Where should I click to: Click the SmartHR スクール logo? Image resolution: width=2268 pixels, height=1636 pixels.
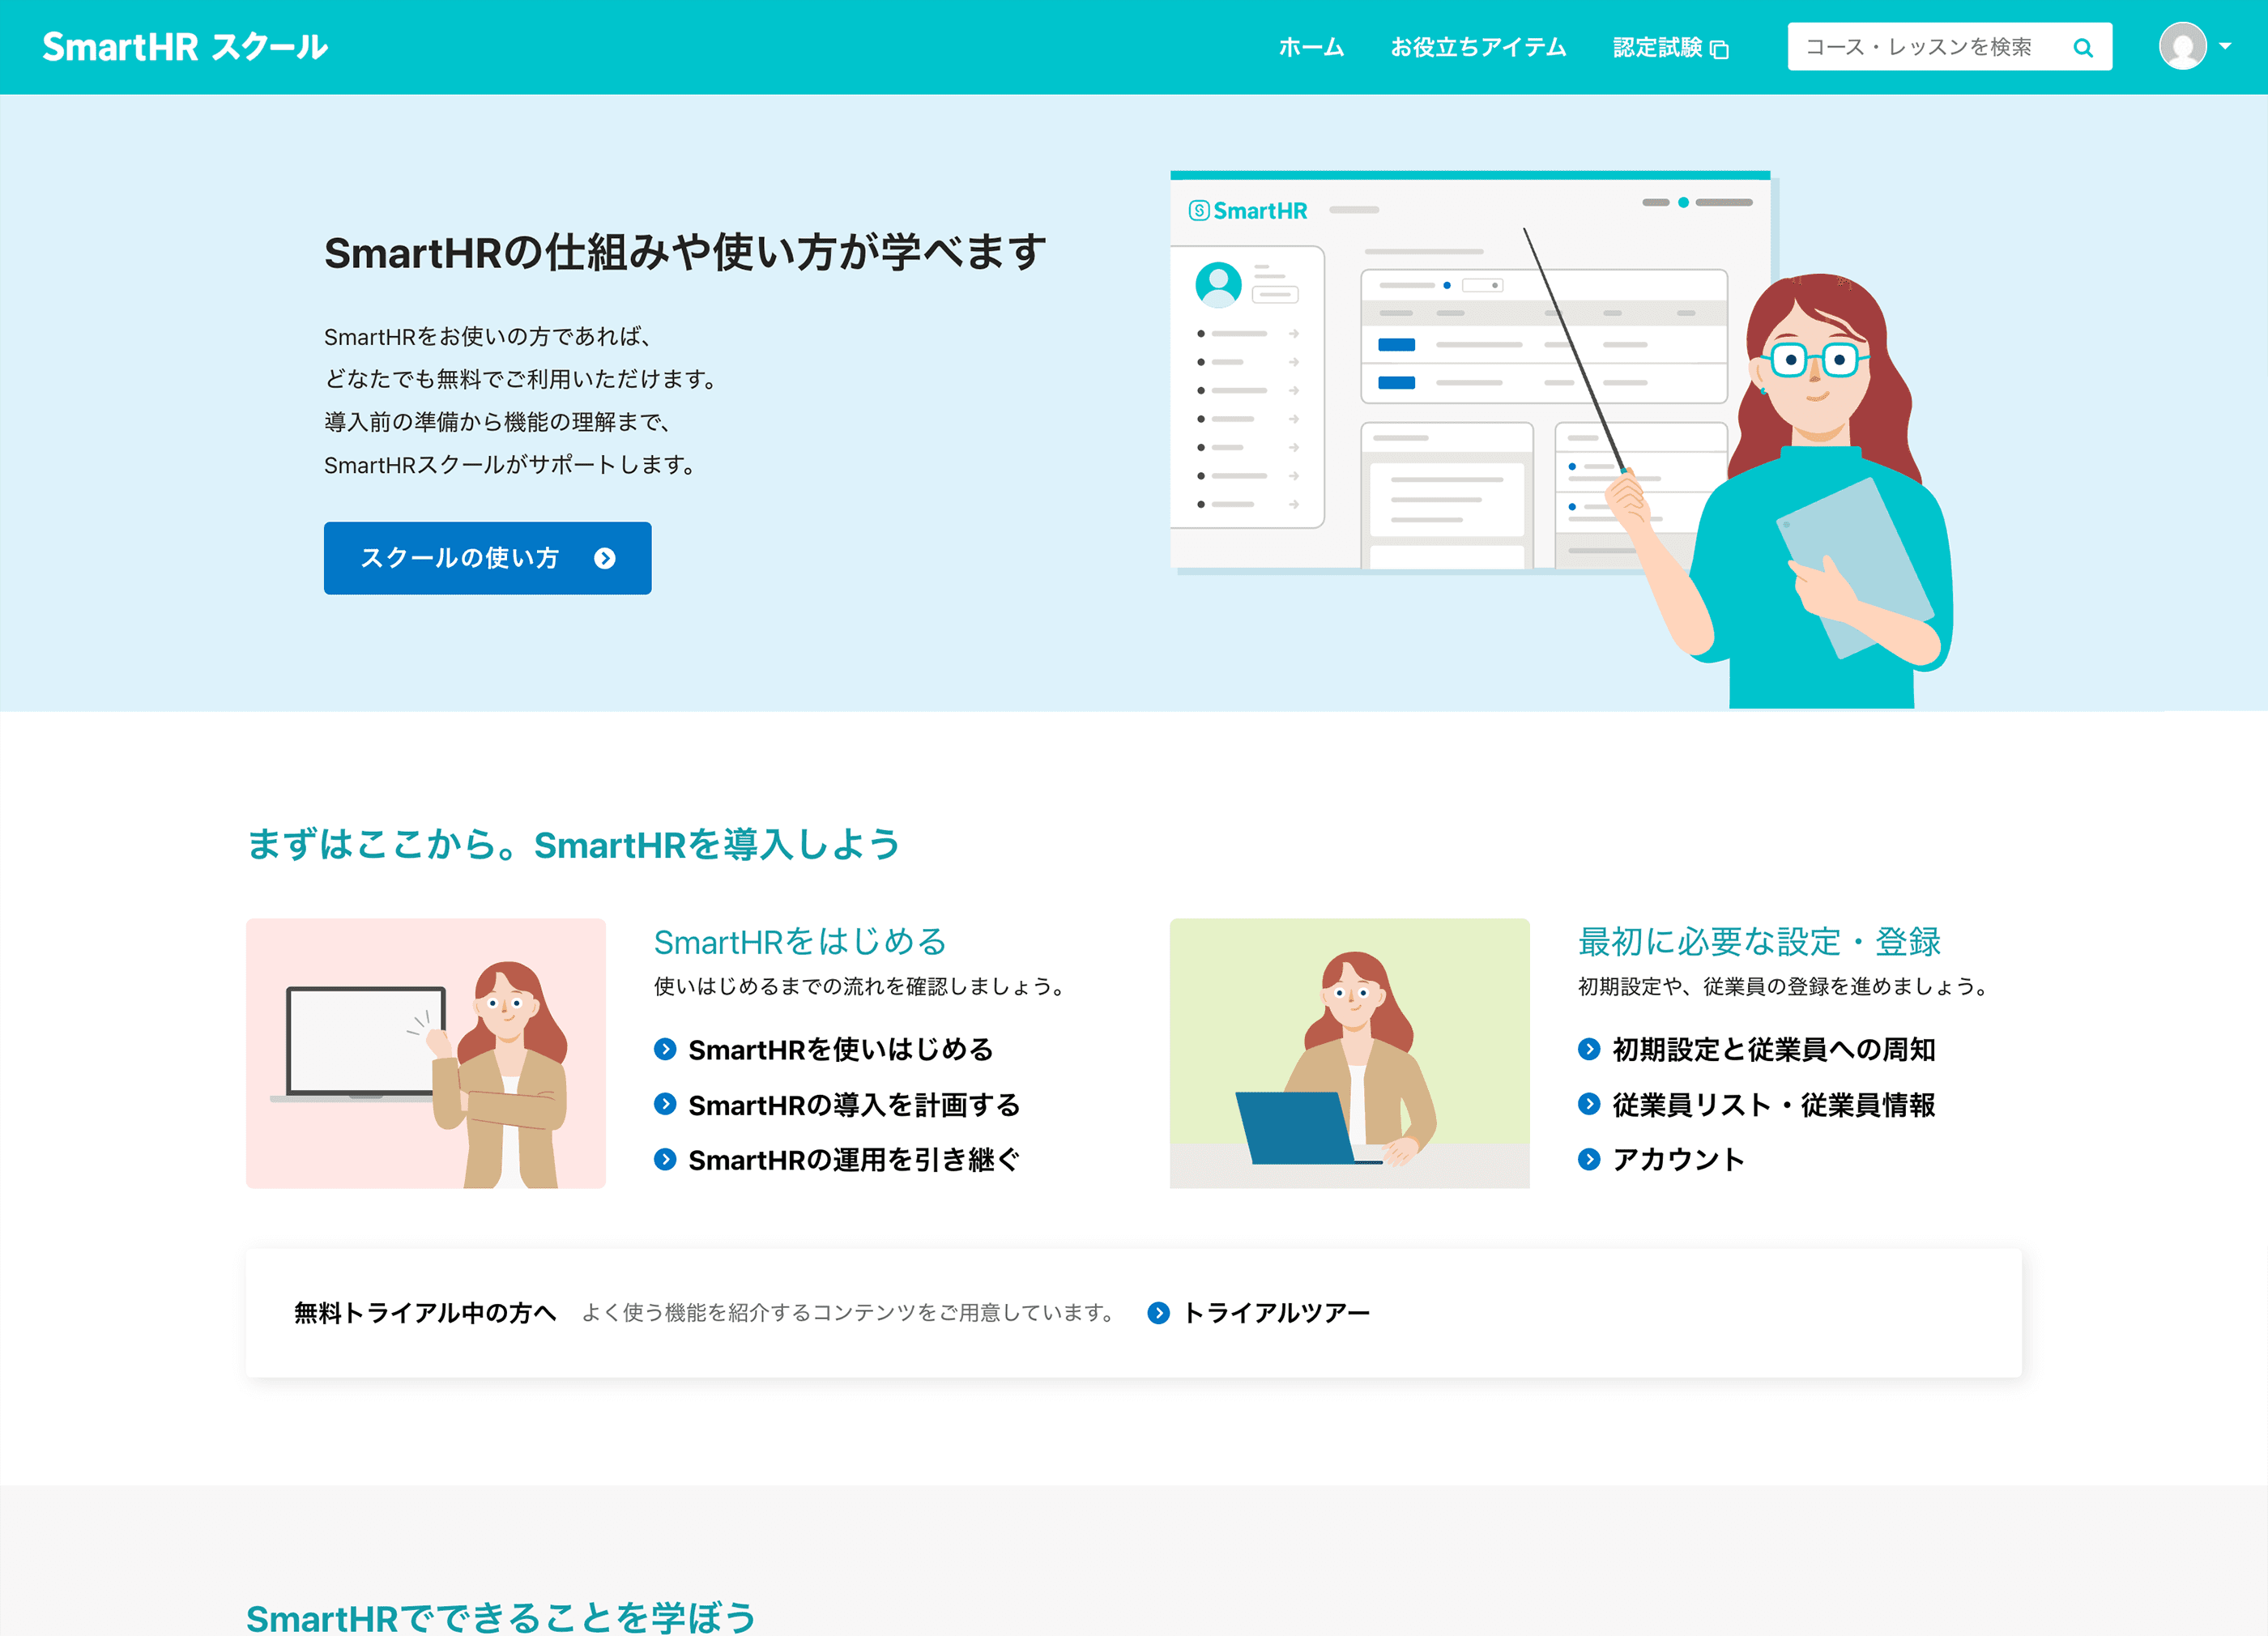183,46
